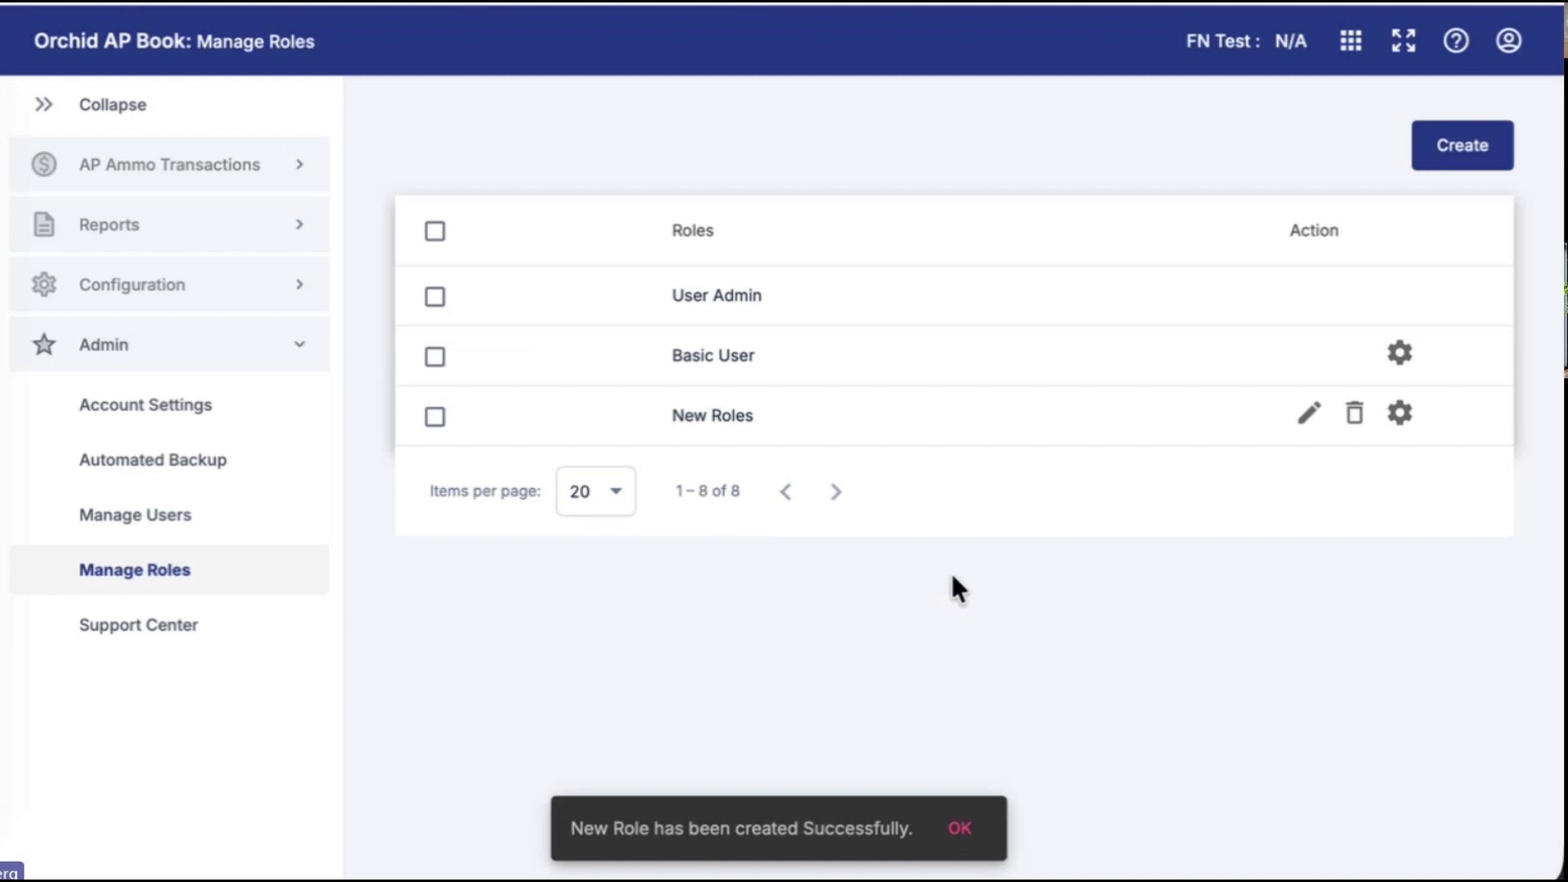Click the Roles column header
The width and height of the screenshot is (1568, 882).
click(x=692, y=230)
